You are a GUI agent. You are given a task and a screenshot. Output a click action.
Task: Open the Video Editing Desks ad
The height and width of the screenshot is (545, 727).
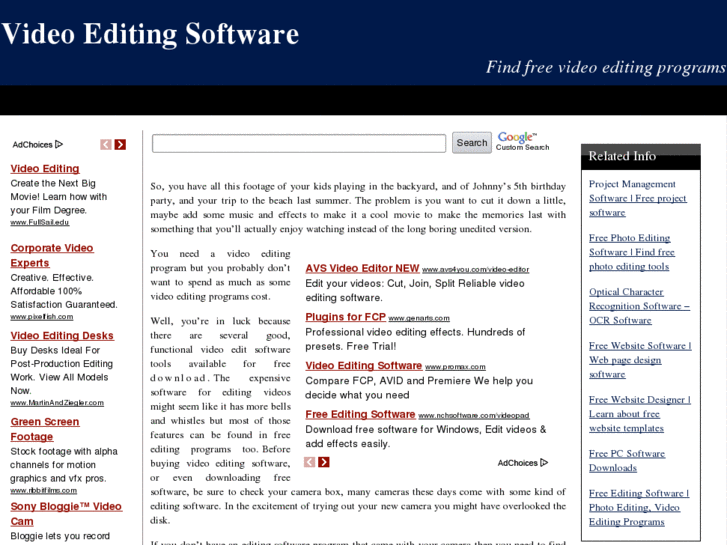pyautogui.click(x=62, y=335)
